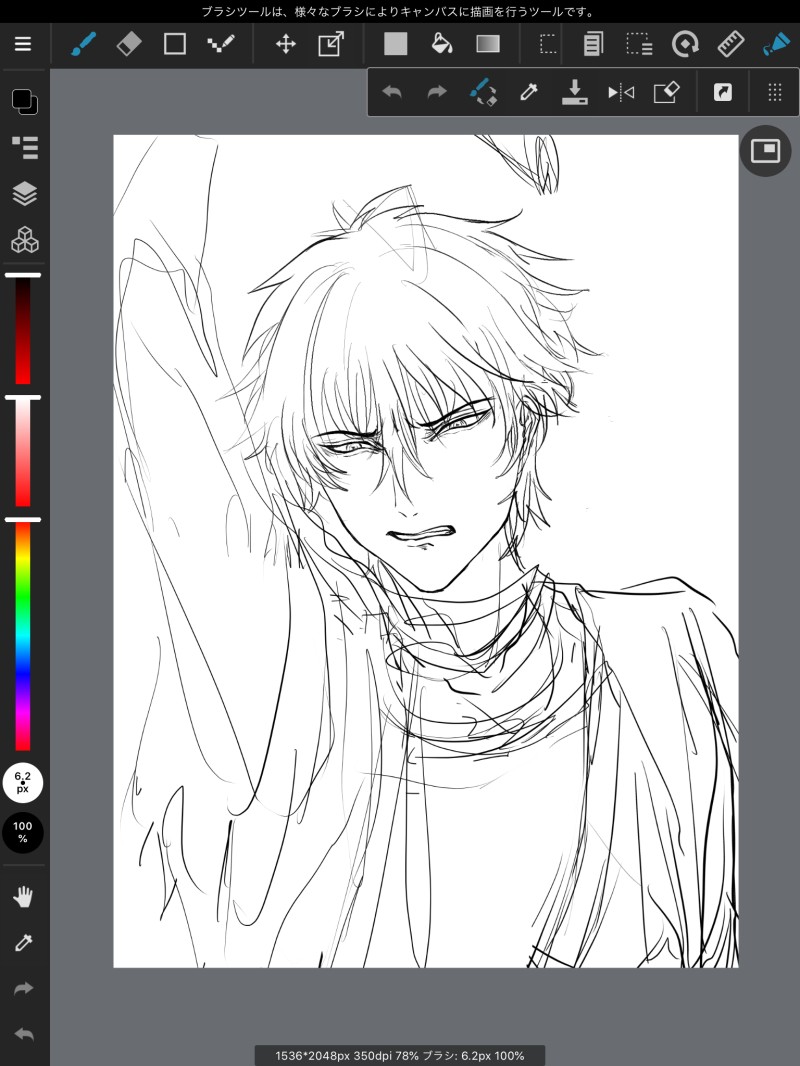The image size is (800, 1066).
Task: Redo with the toolbar forward arrow
Action: 437,92
